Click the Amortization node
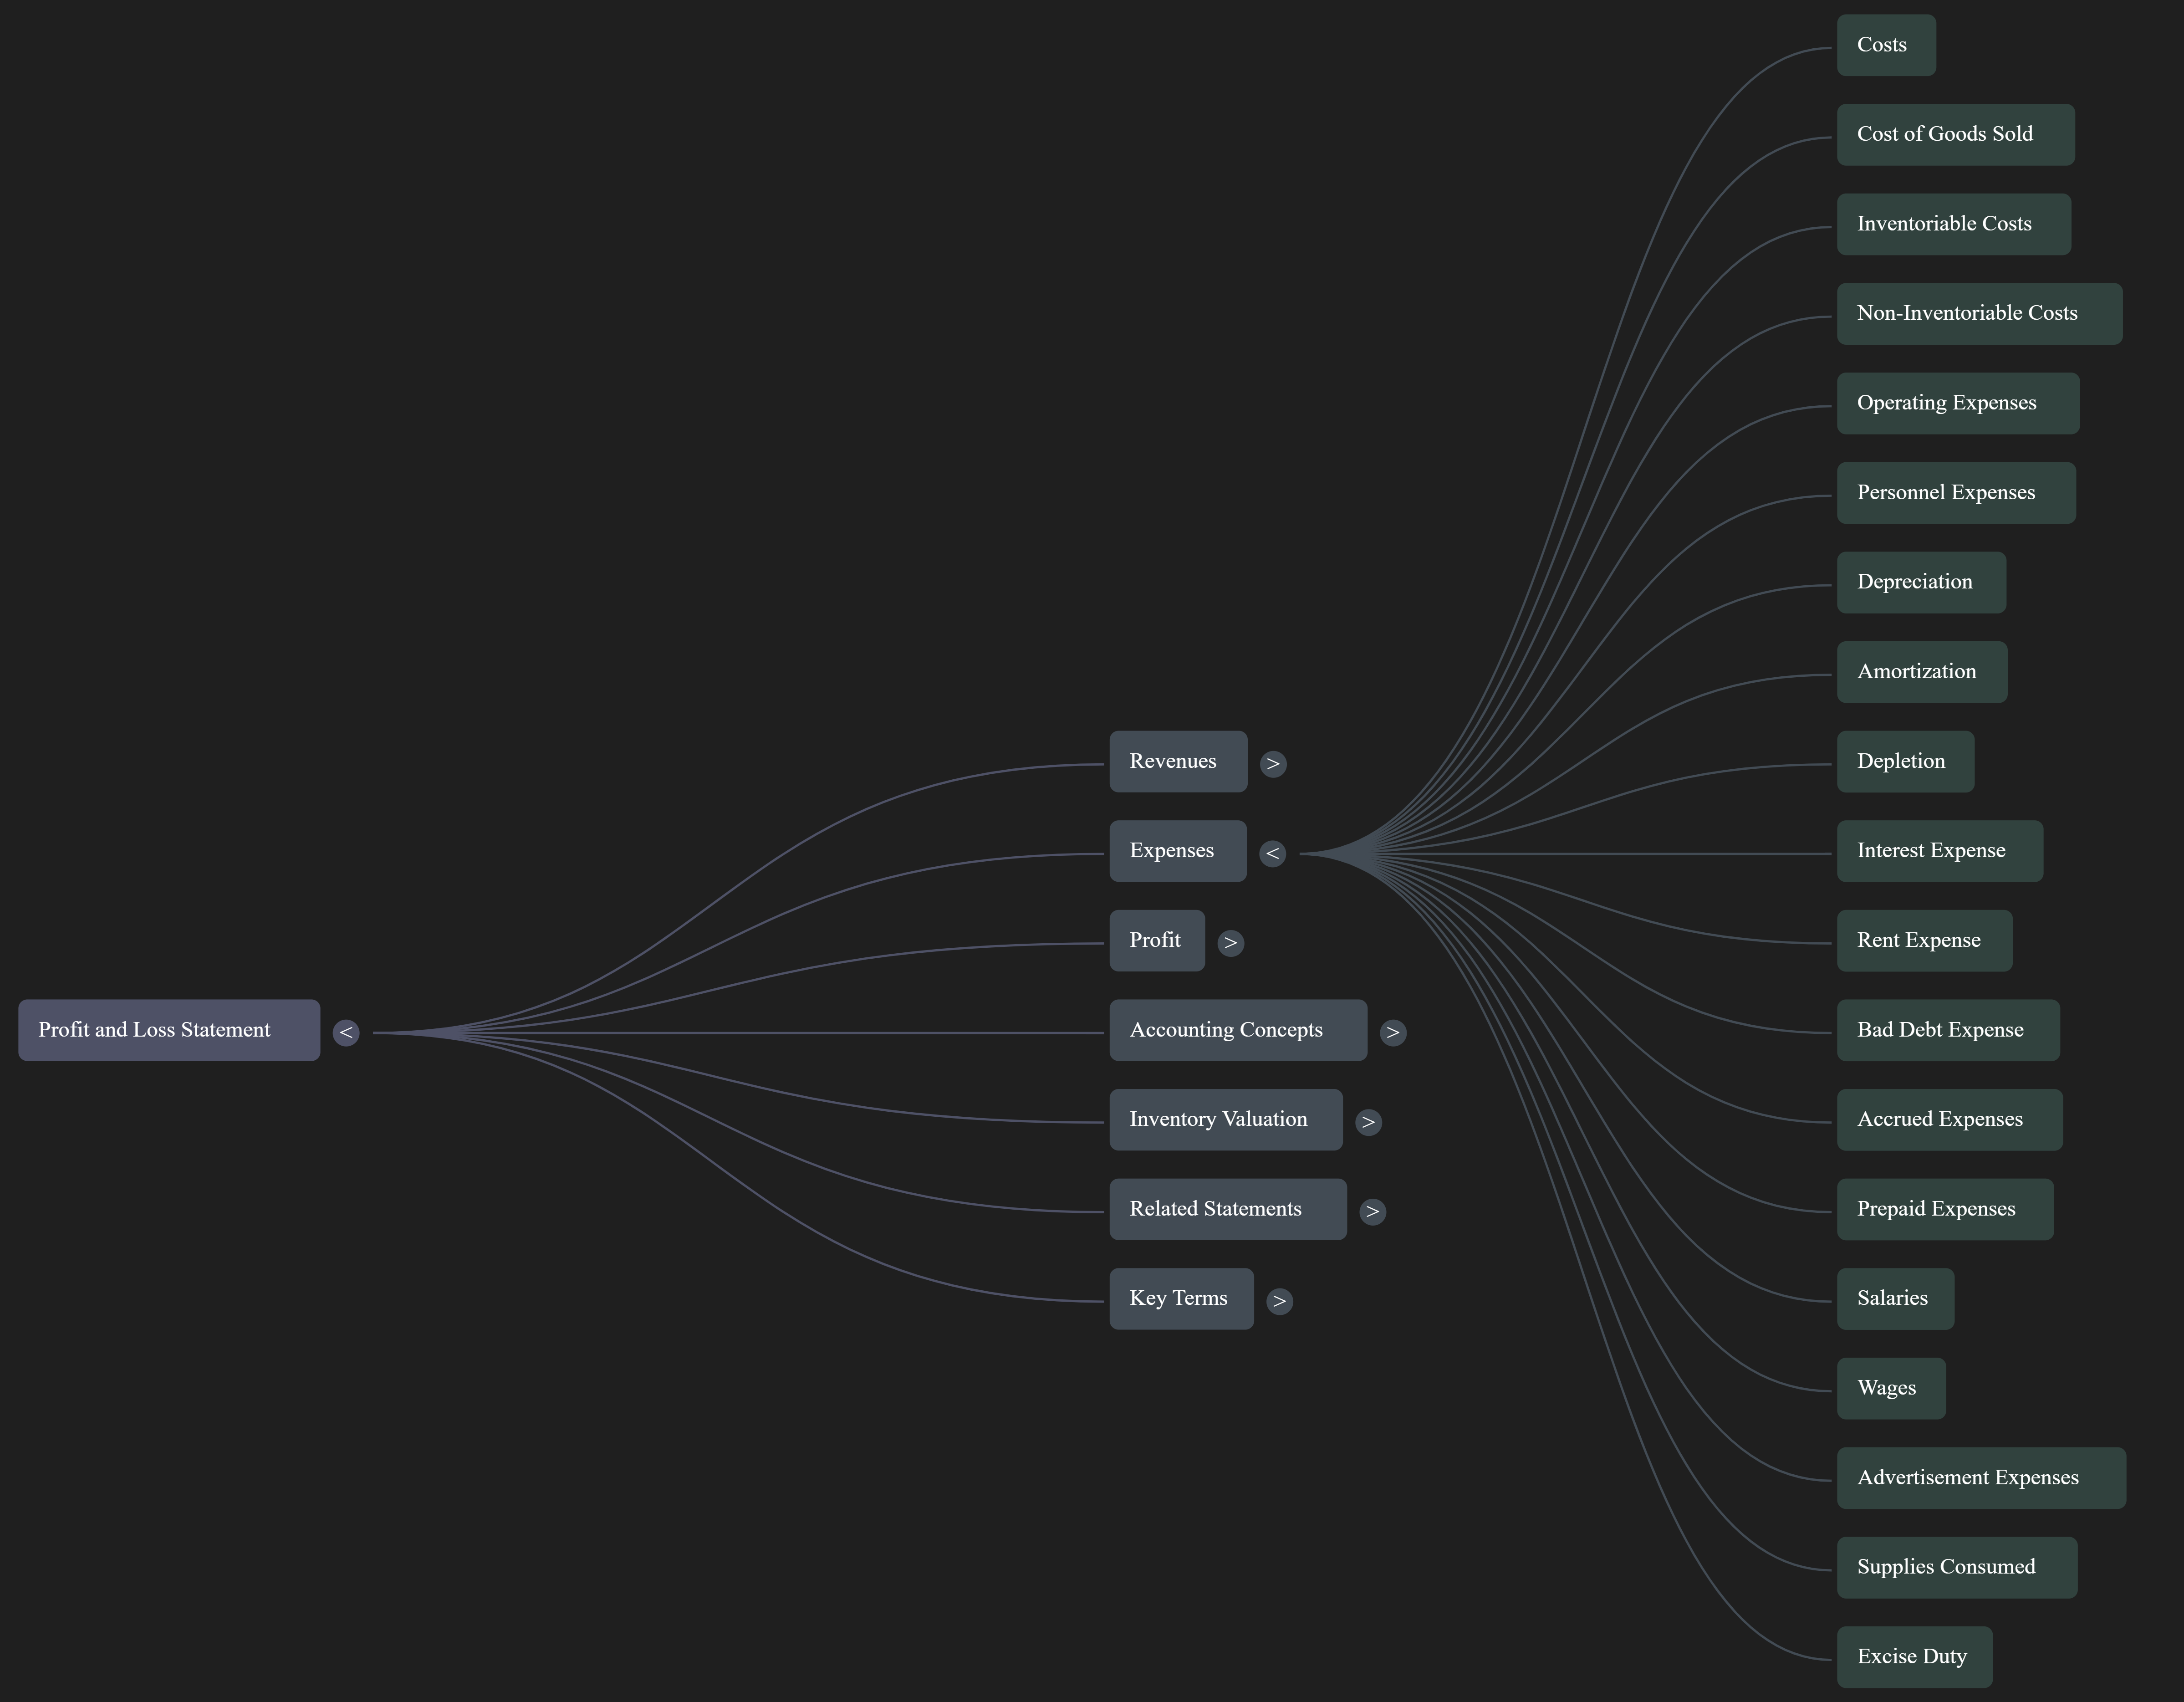The width and height of the screenshot is (2184, 1702). 1921,672
